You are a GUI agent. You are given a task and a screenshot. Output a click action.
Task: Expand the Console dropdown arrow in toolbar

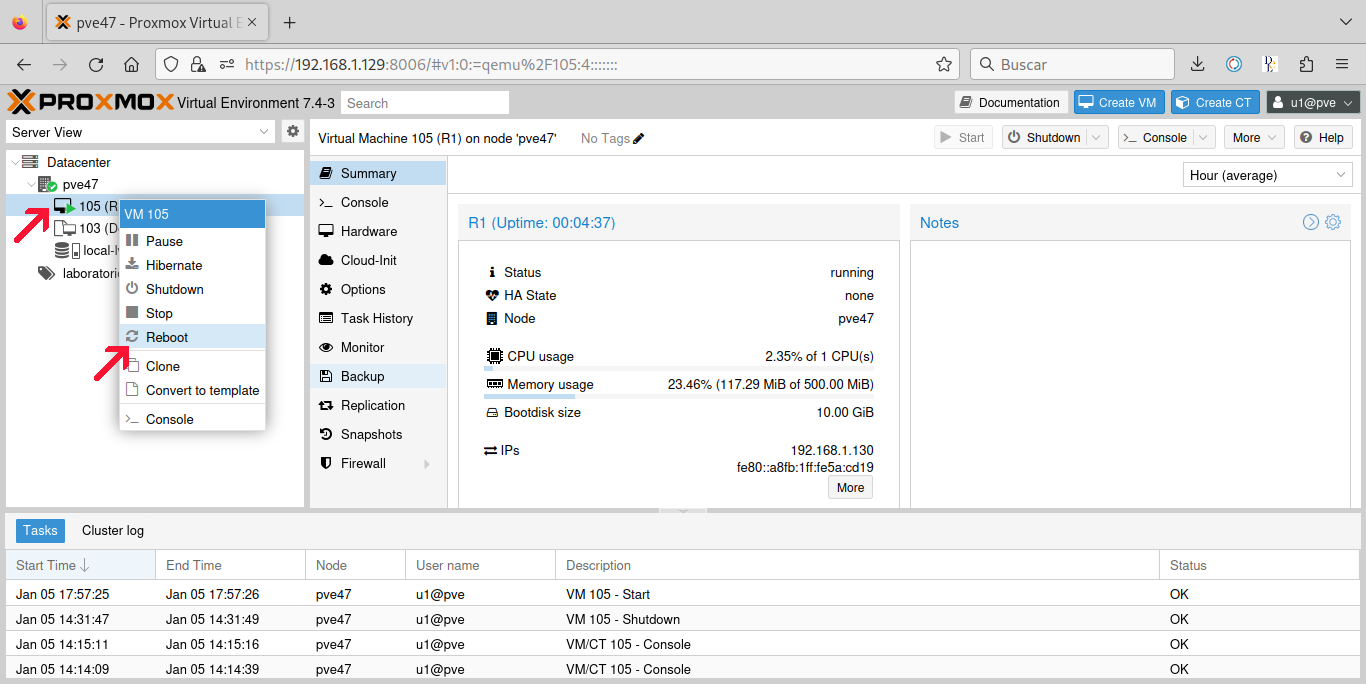1204,138
